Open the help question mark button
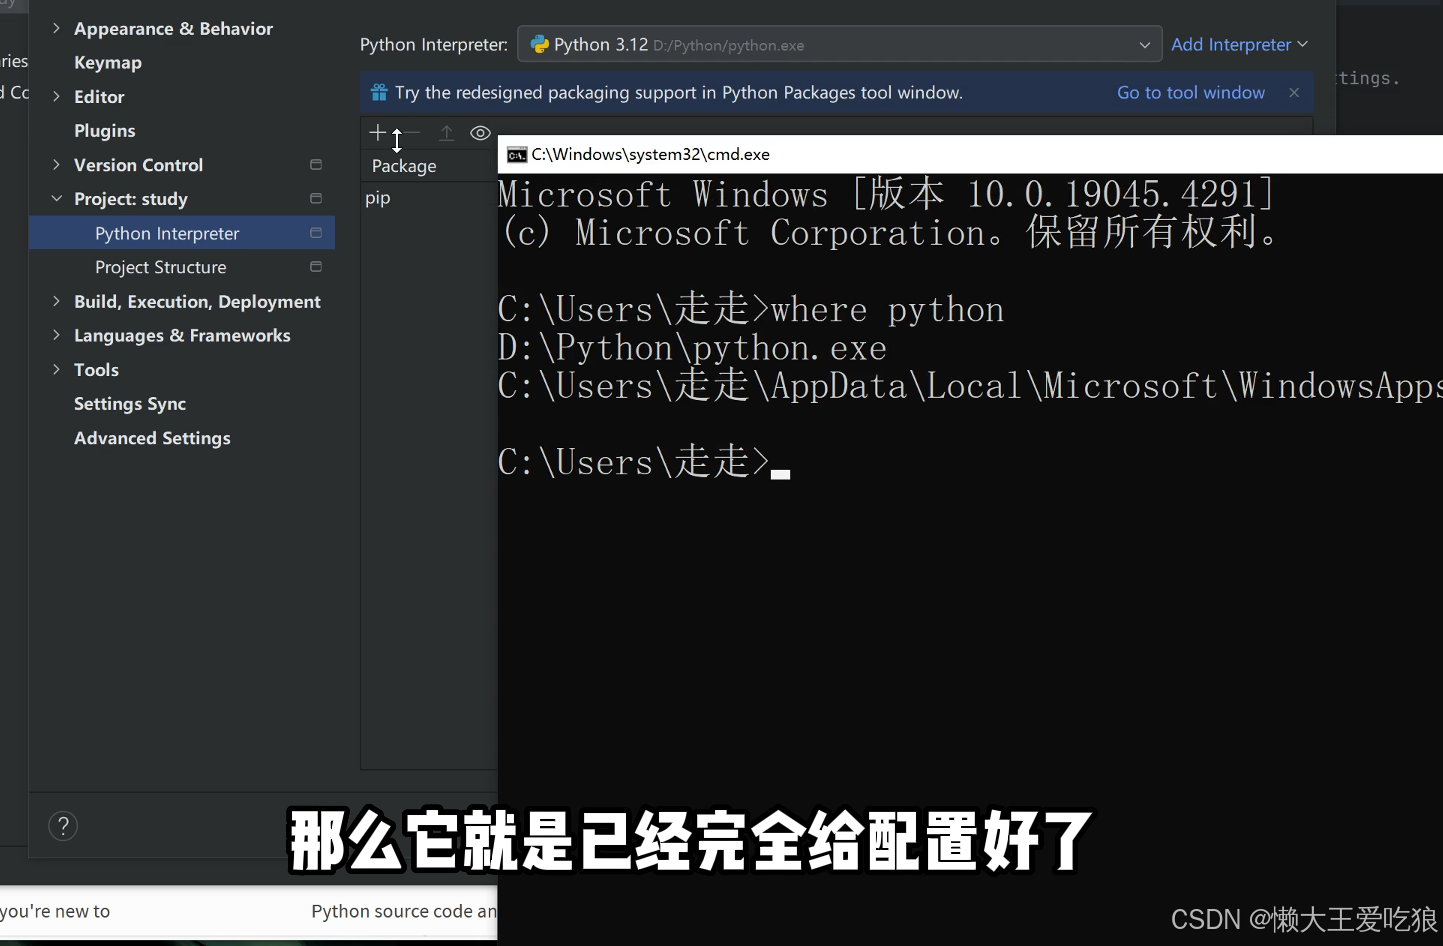This screenshot has width=1443, height=946. click(x=63, y=826)
